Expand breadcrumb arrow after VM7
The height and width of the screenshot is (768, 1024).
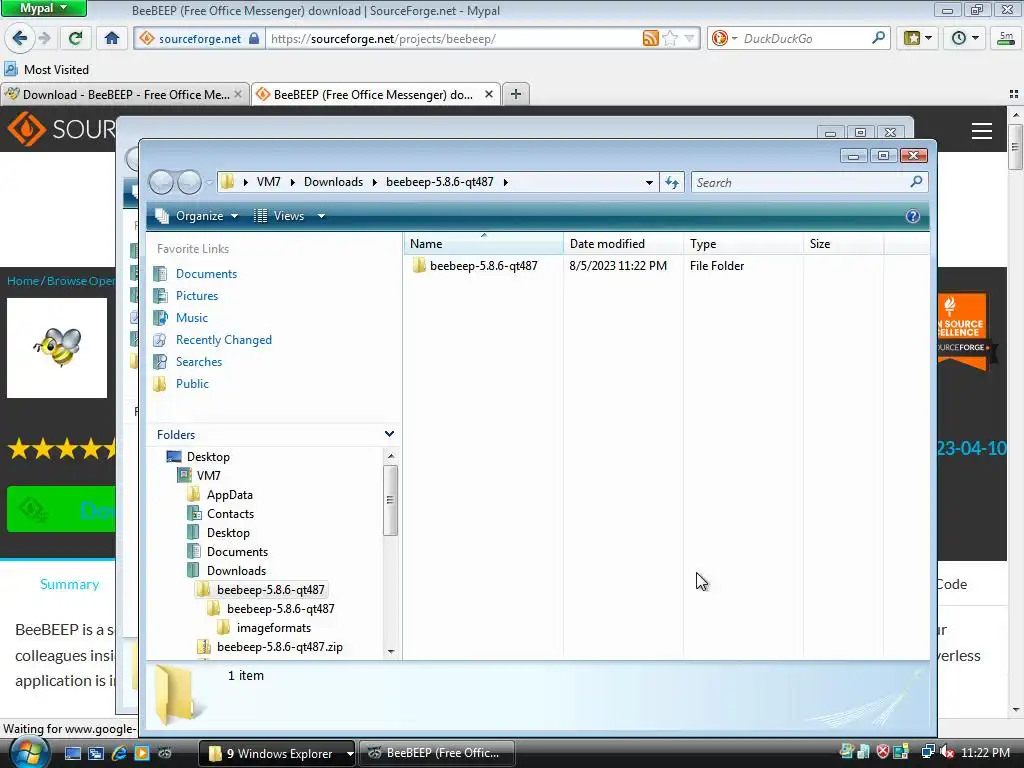[292, 182]
